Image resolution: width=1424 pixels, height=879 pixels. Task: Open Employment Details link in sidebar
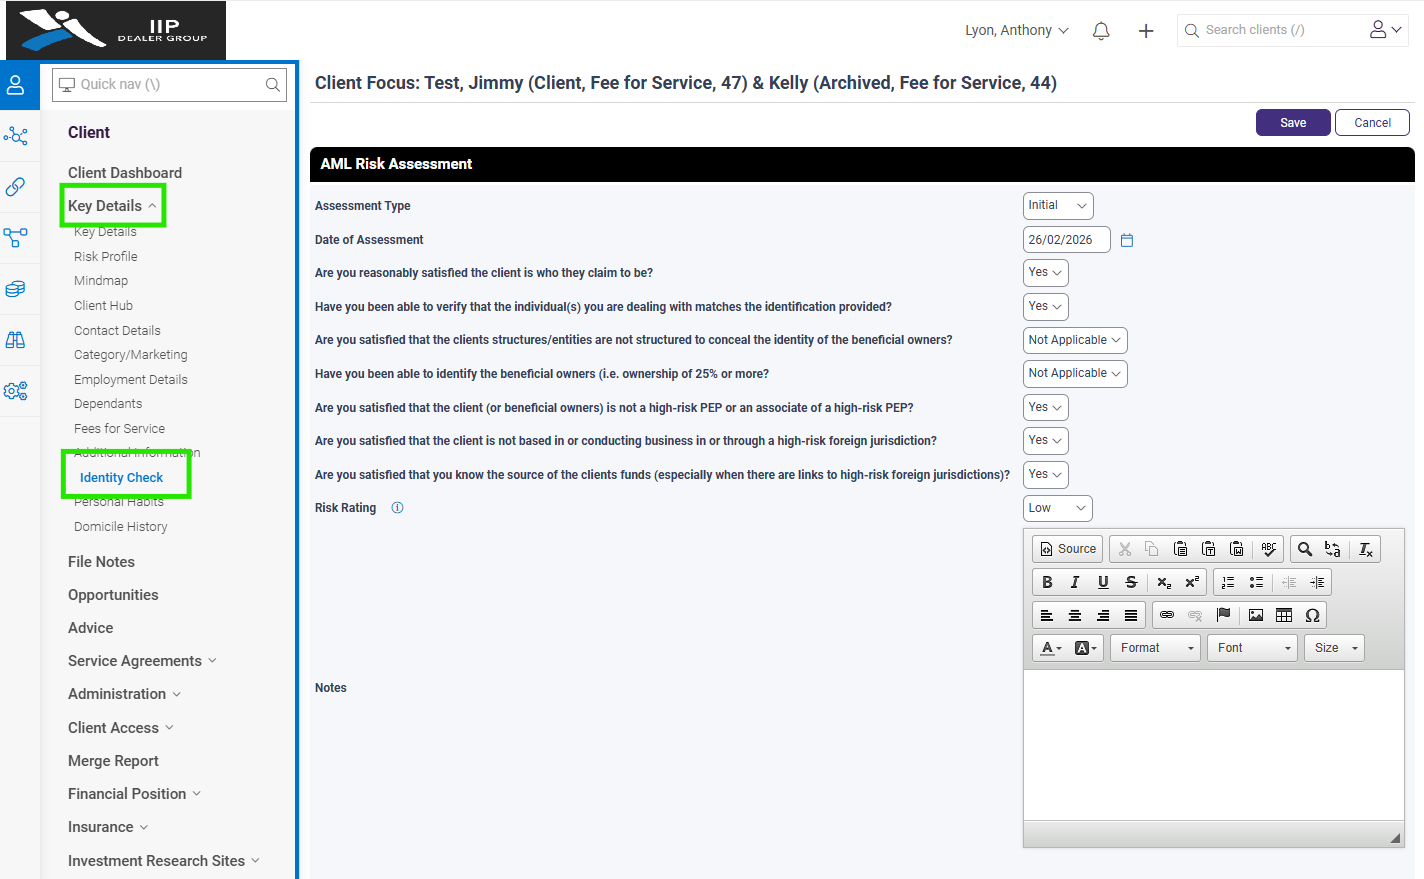(x=131, y=380)
